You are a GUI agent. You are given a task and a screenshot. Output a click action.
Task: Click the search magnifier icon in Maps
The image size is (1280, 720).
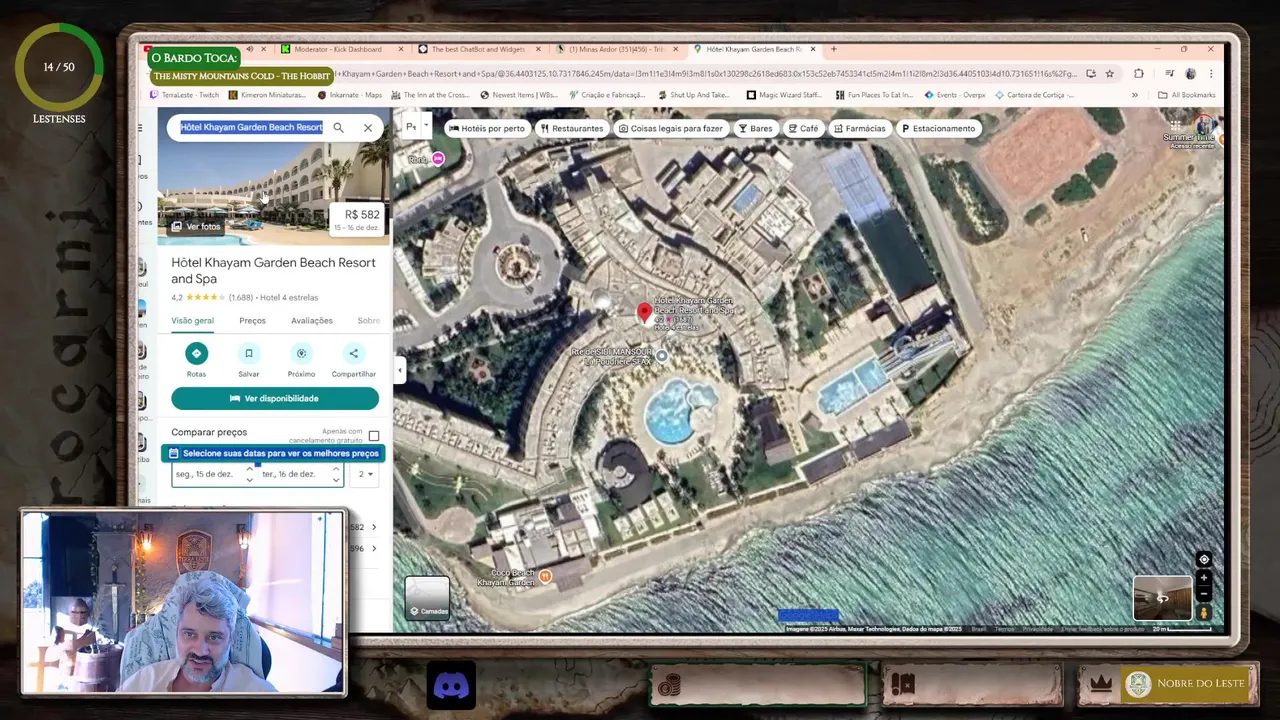click(338, 128)
